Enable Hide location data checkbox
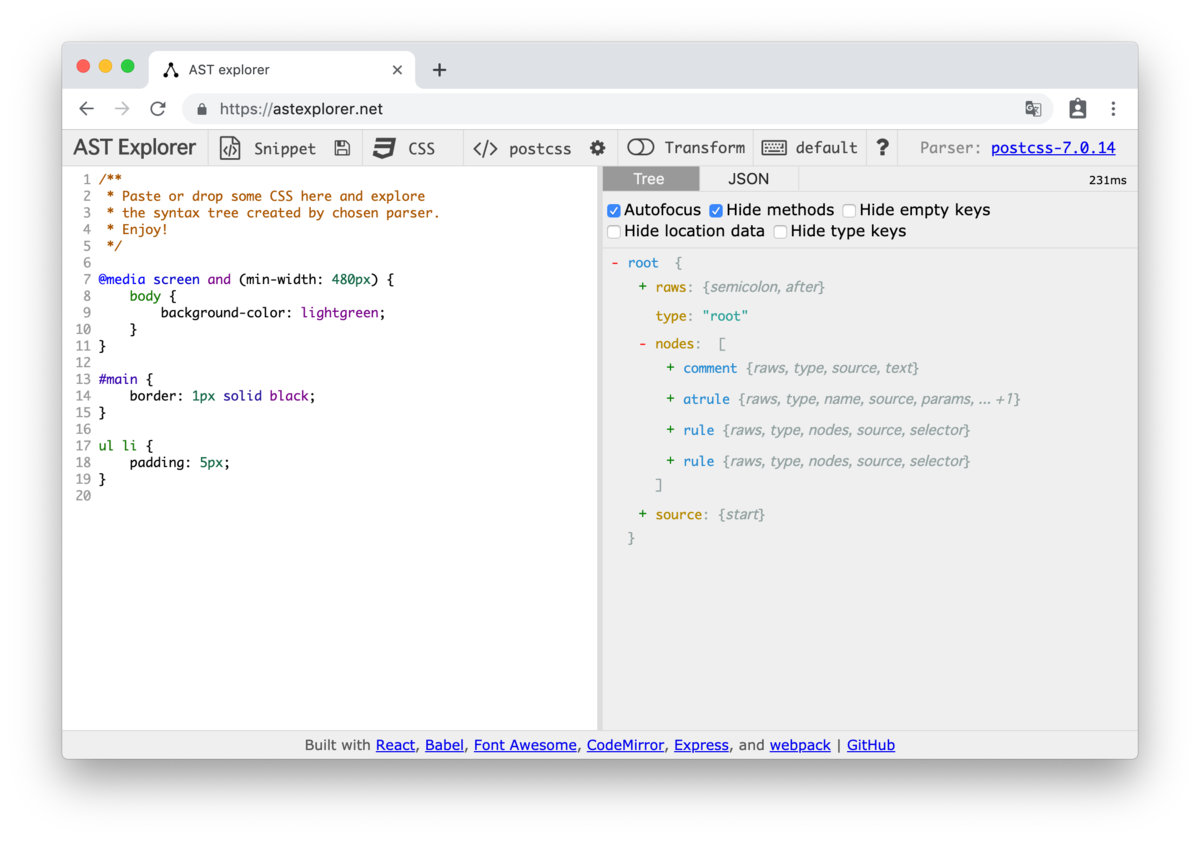 (x=614, y=232)
